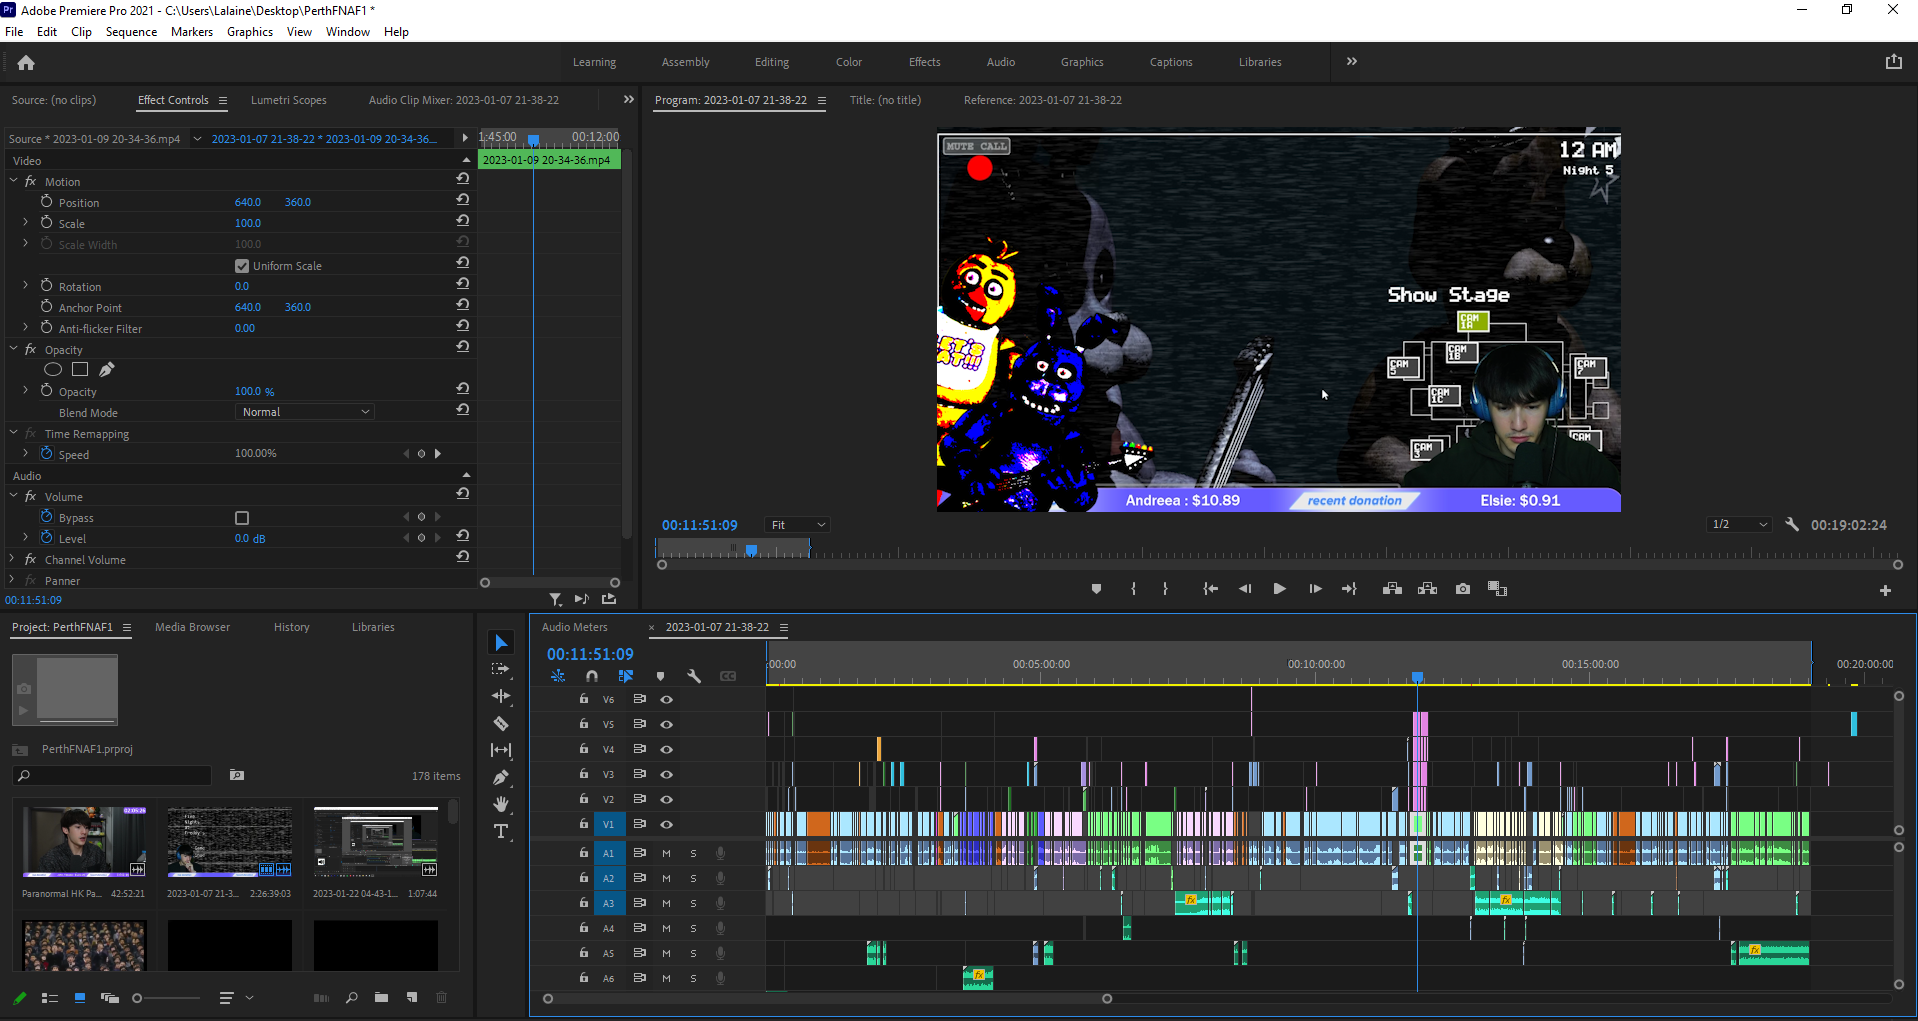Create 4-point polygon opacity mask
The width and height of the screenshot is (1918, 1021).
(80, 370)
